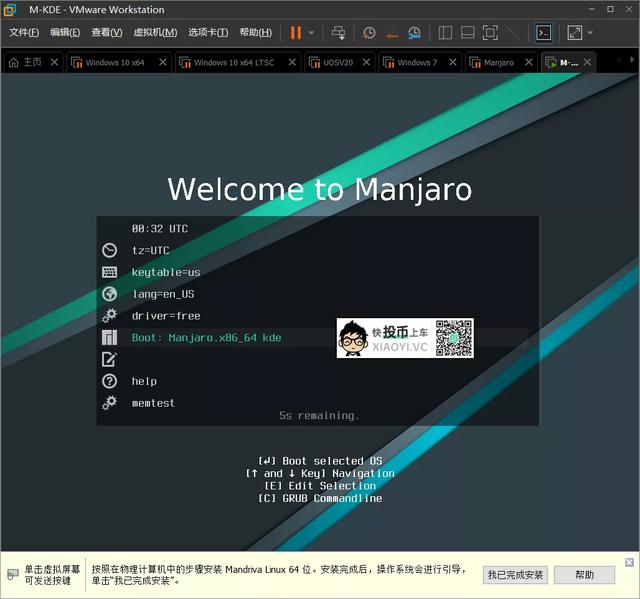
Task: Toggle the library sidebar view icon
Action: click(445, 33)
